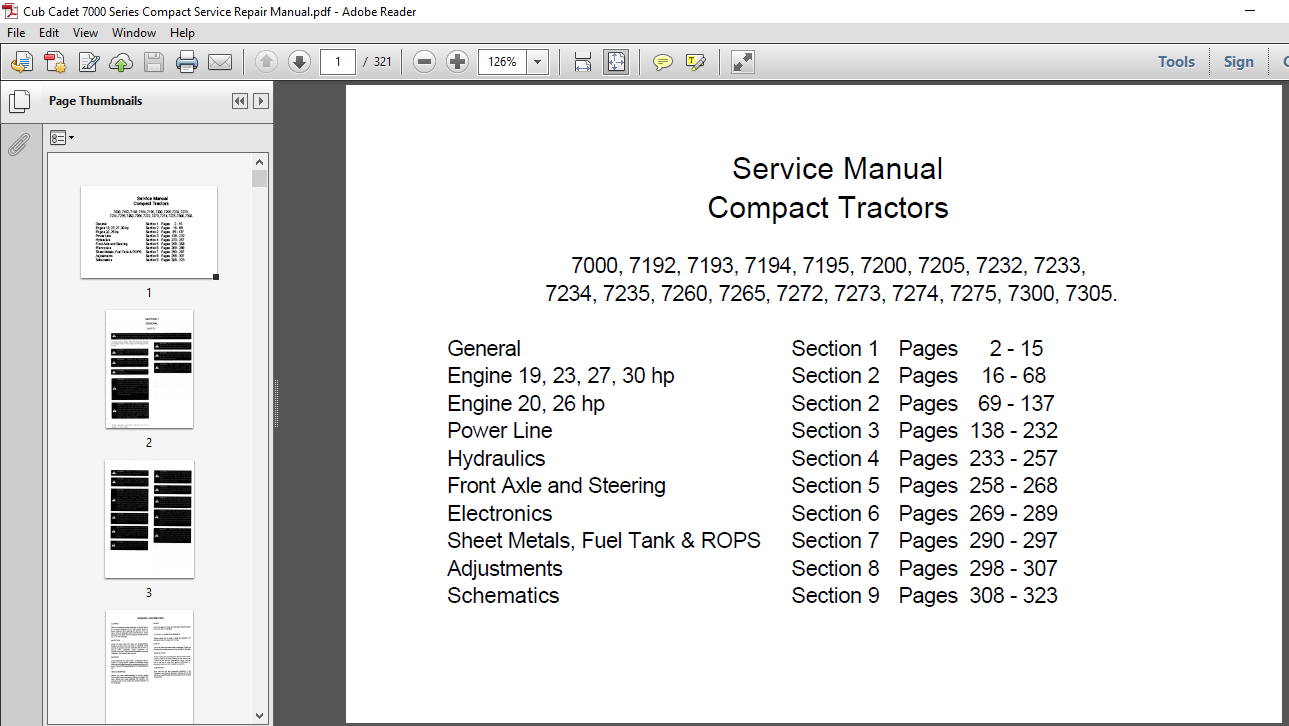This screenshot has width=1289, height=726.
Task: Click thumbnails scrollbar down arrow
Action: 260,715
